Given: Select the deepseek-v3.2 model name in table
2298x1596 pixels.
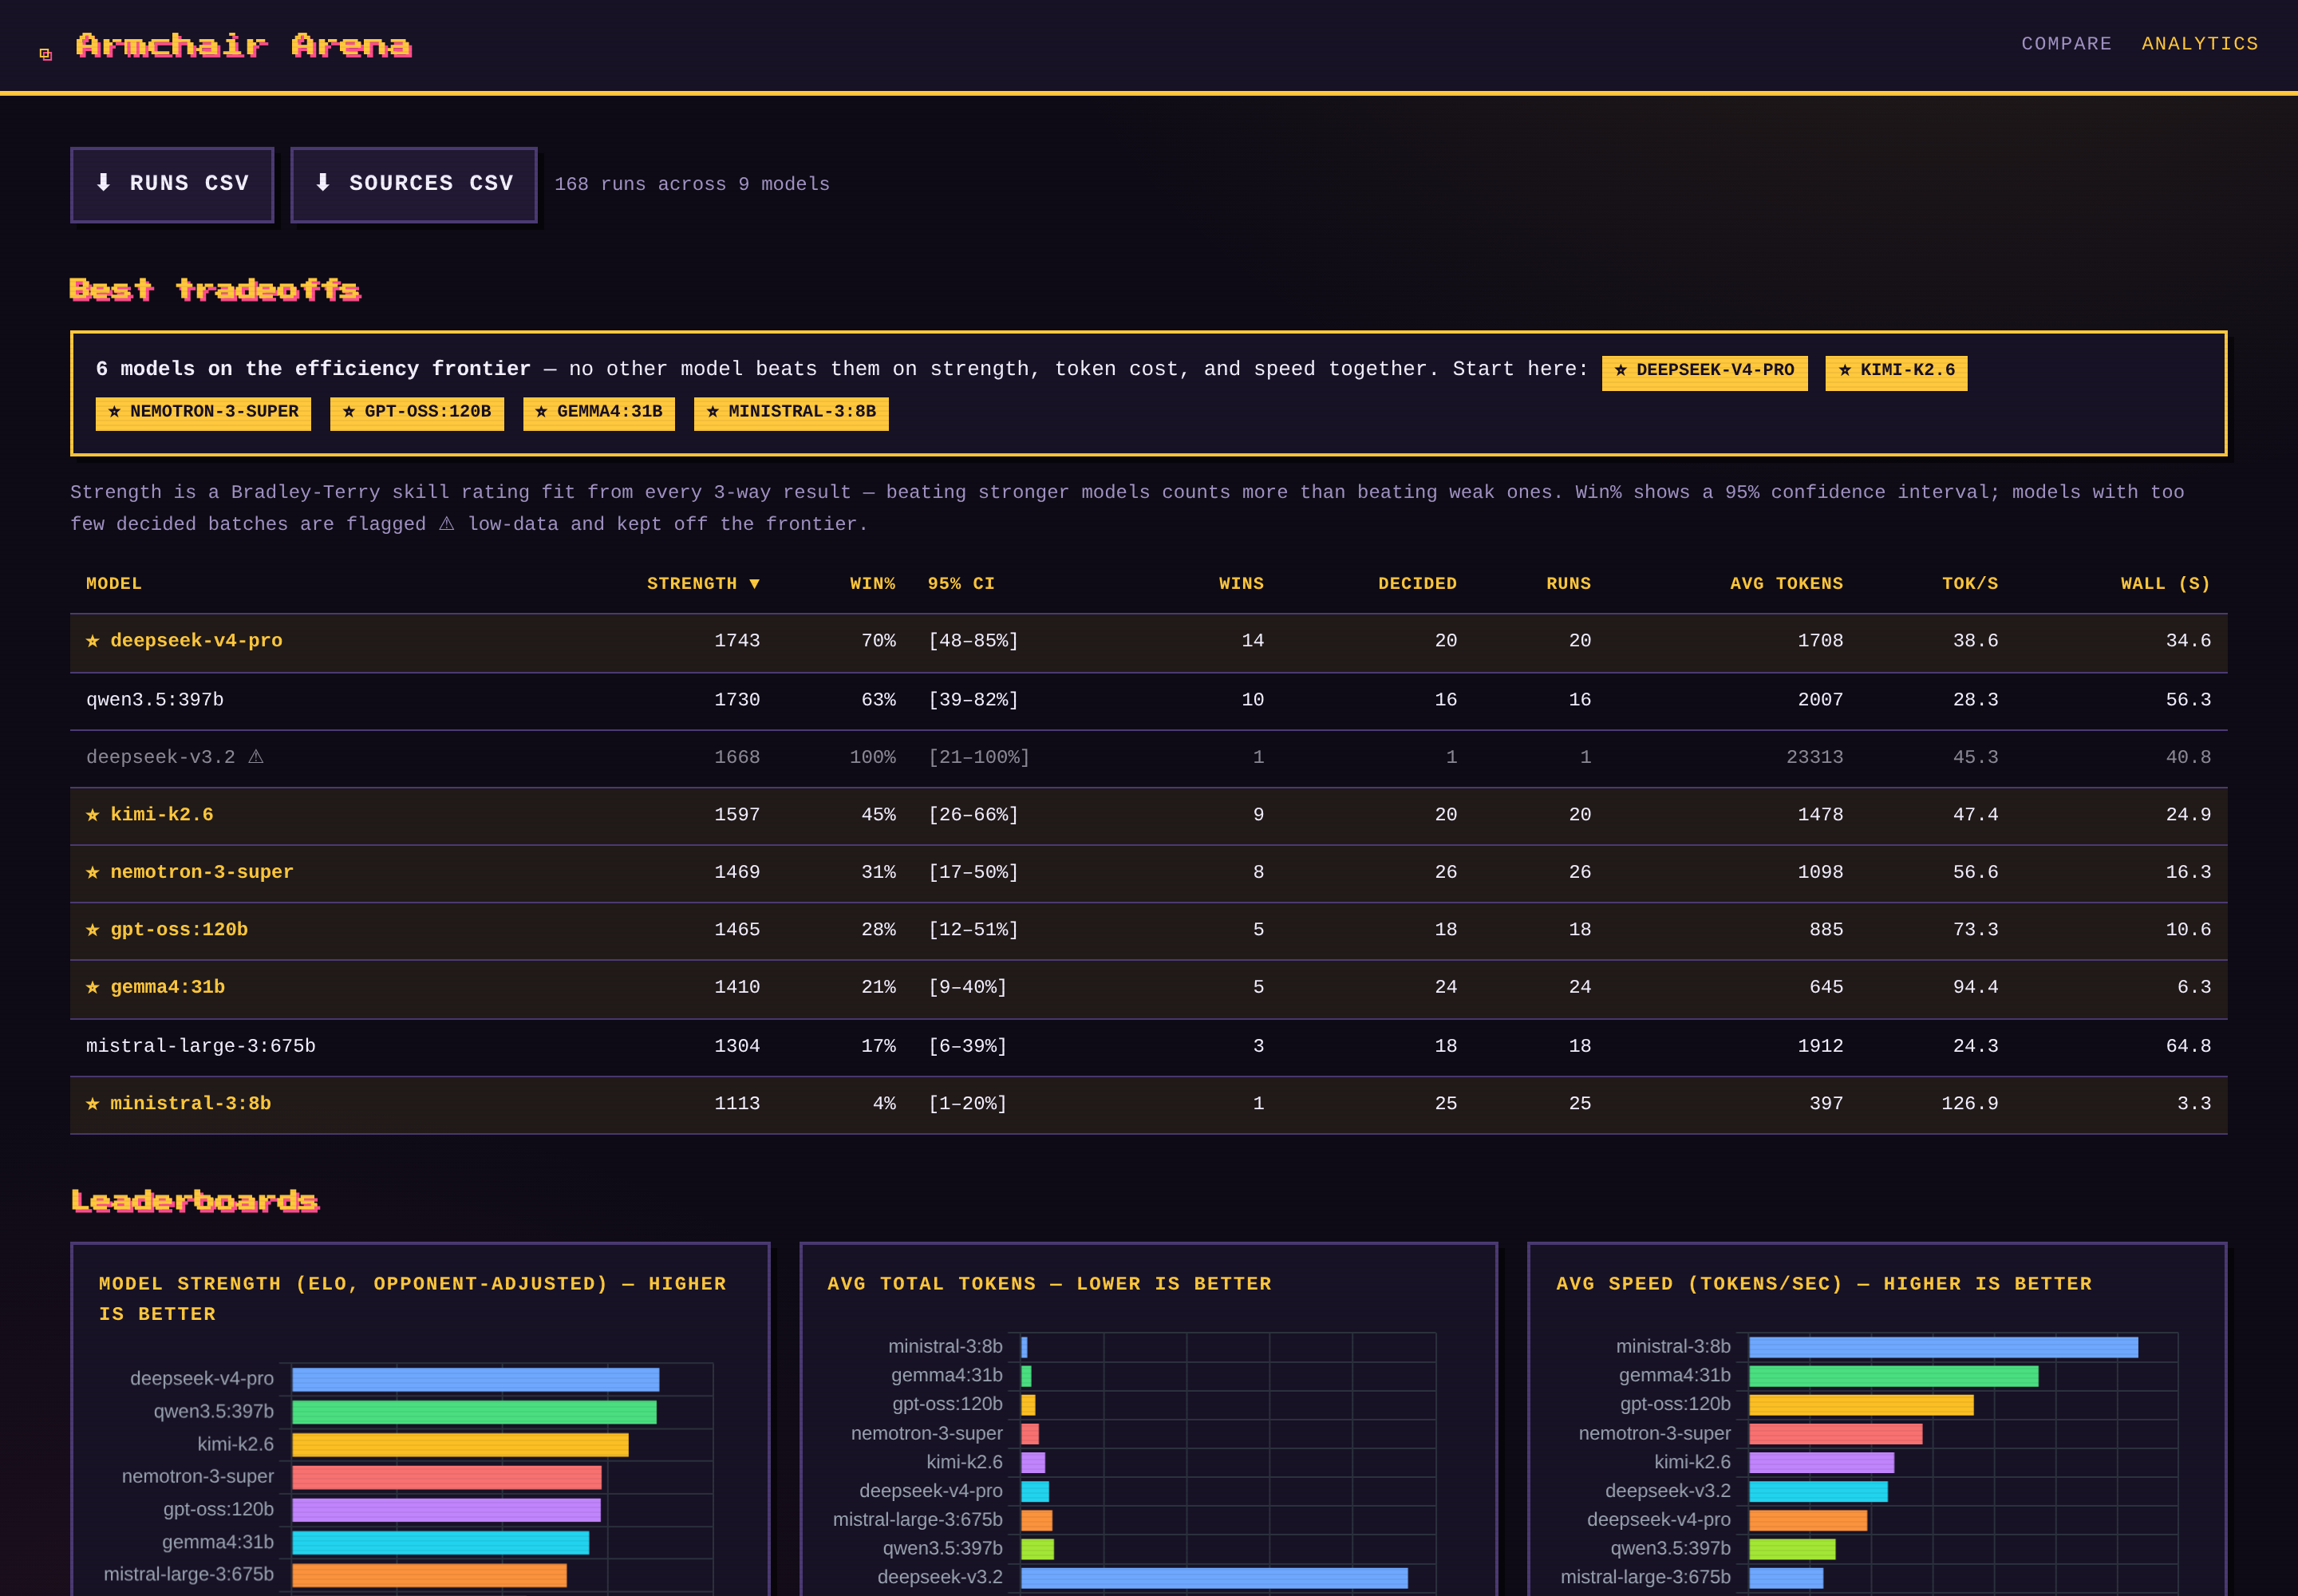Looking at the screenshot, I should pyautogui.click(x=161, y=757).
